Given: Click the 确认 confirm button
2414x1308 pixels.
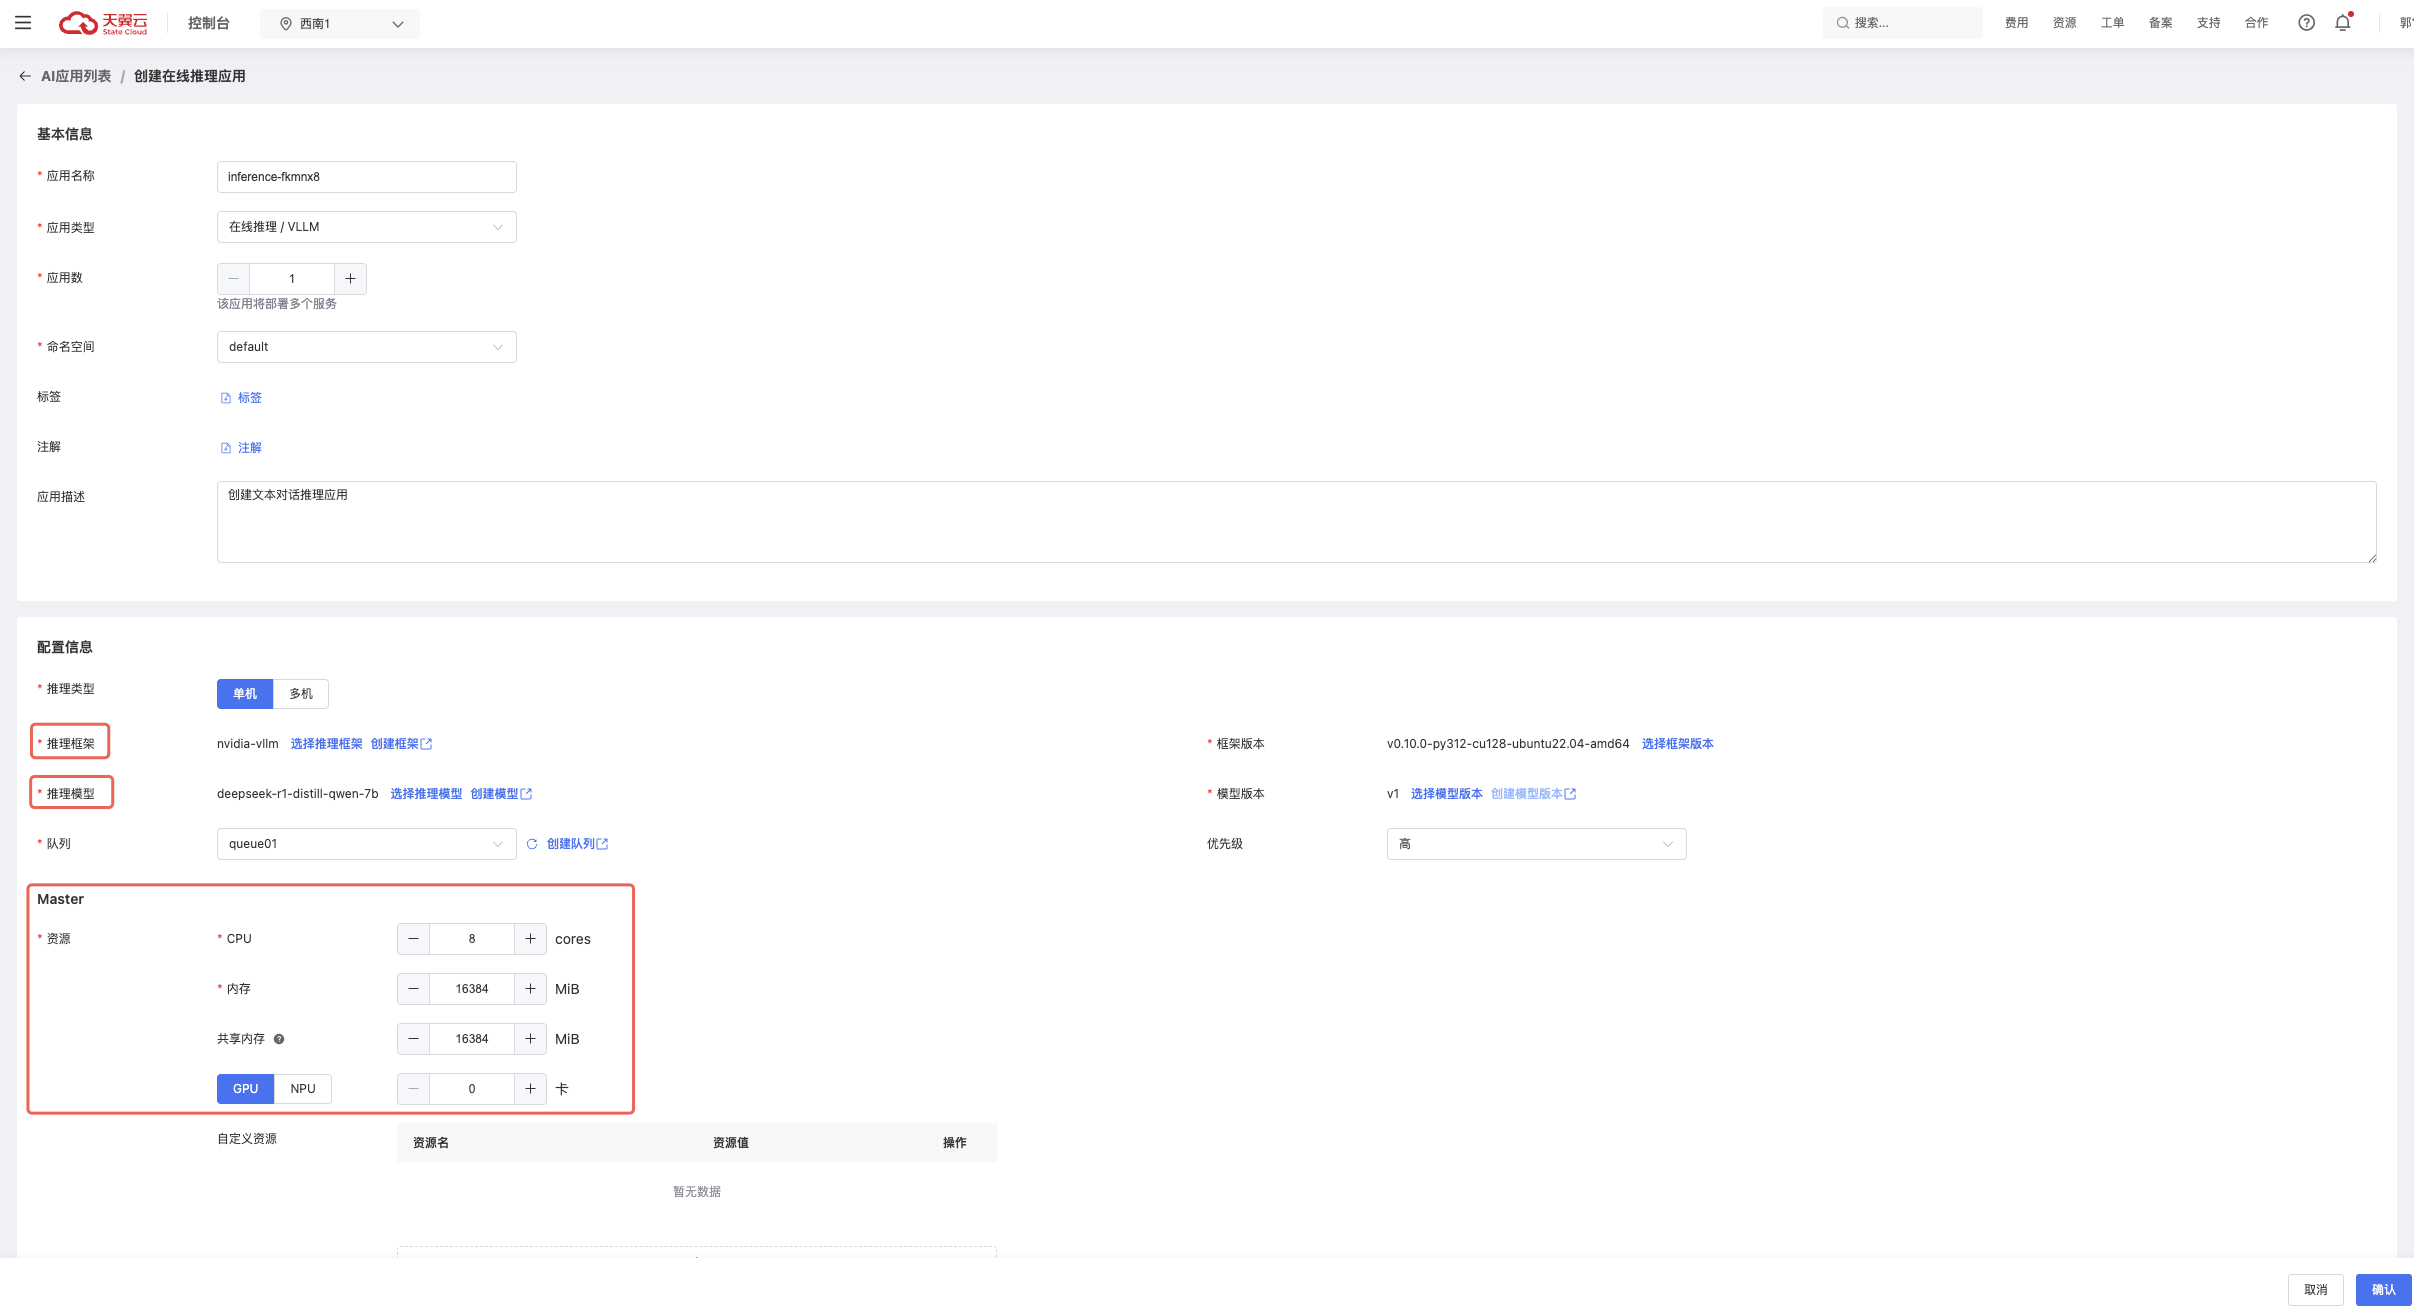Looking at the screenshot, I should coord(2383,1290).
